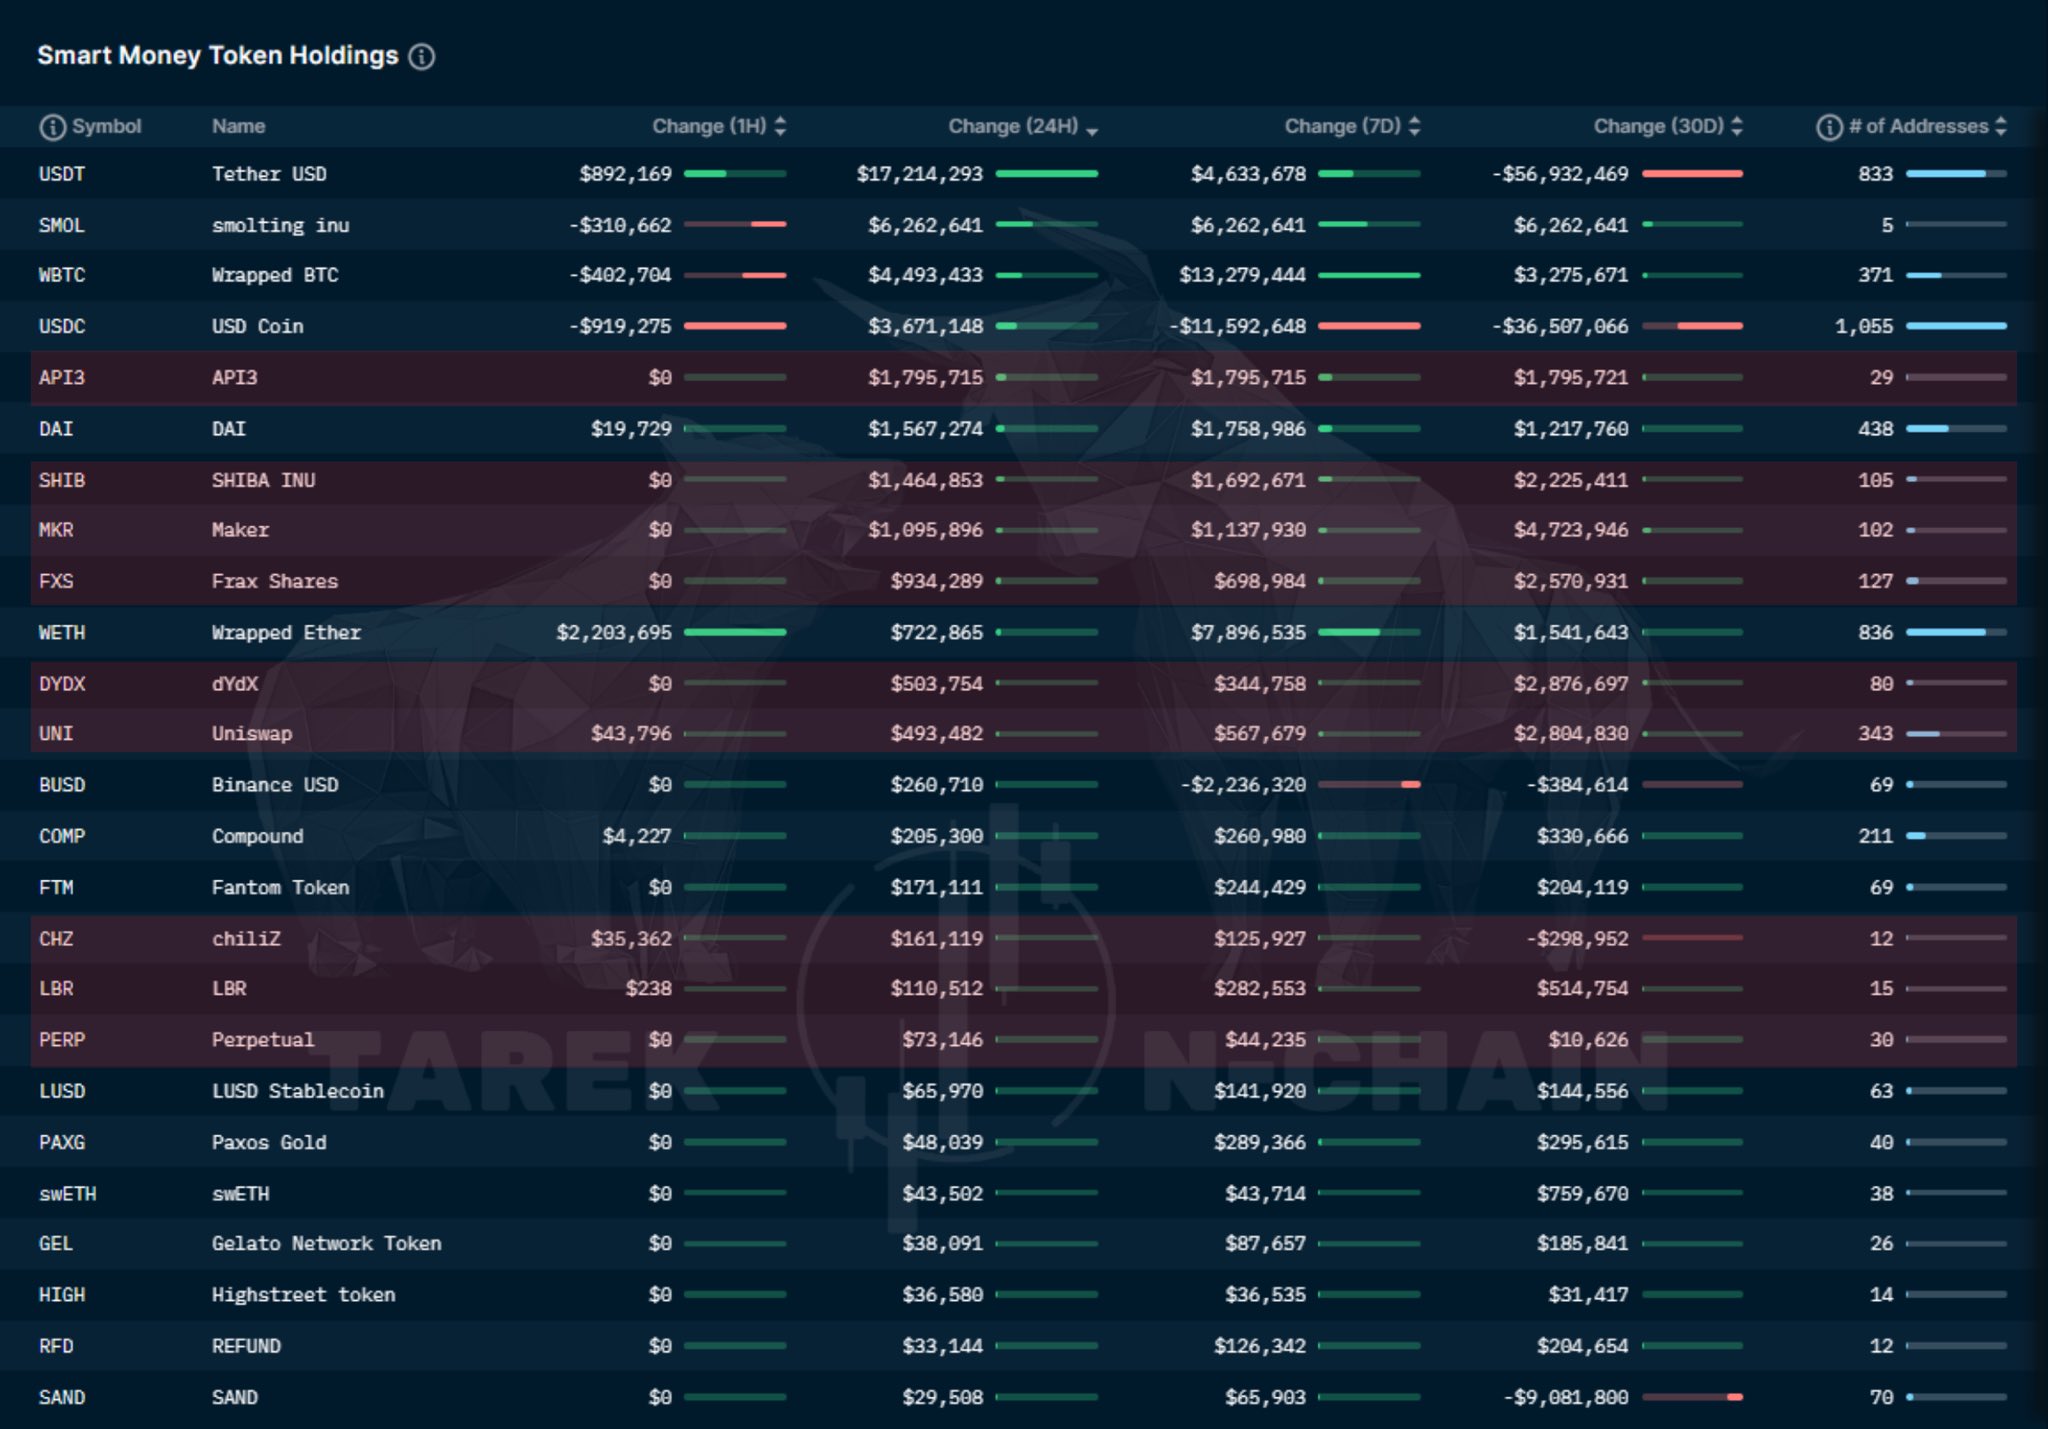Click CHZ 30D value -$298,952
This screenshot has width=2048, height=1429.
[x=1577, y=939]
